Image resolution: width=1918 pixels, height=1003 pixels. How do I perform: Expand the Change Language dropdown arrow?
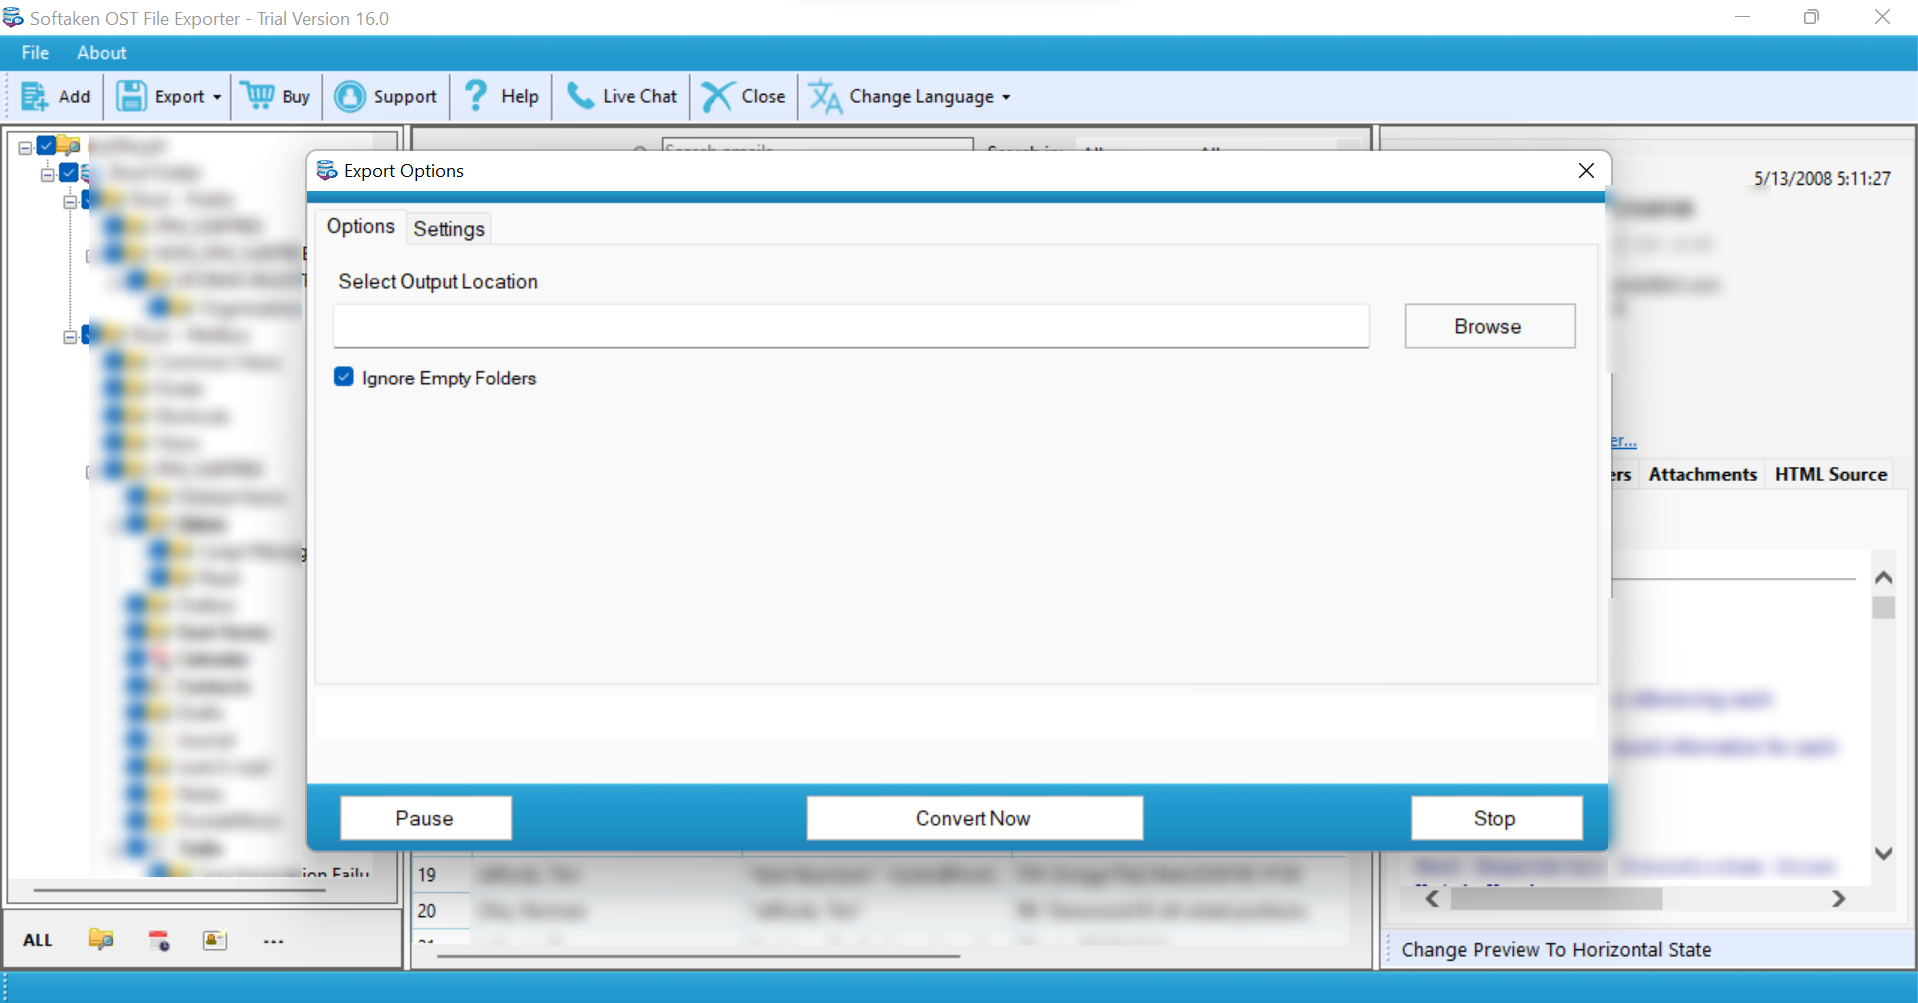pos(1006,97)
